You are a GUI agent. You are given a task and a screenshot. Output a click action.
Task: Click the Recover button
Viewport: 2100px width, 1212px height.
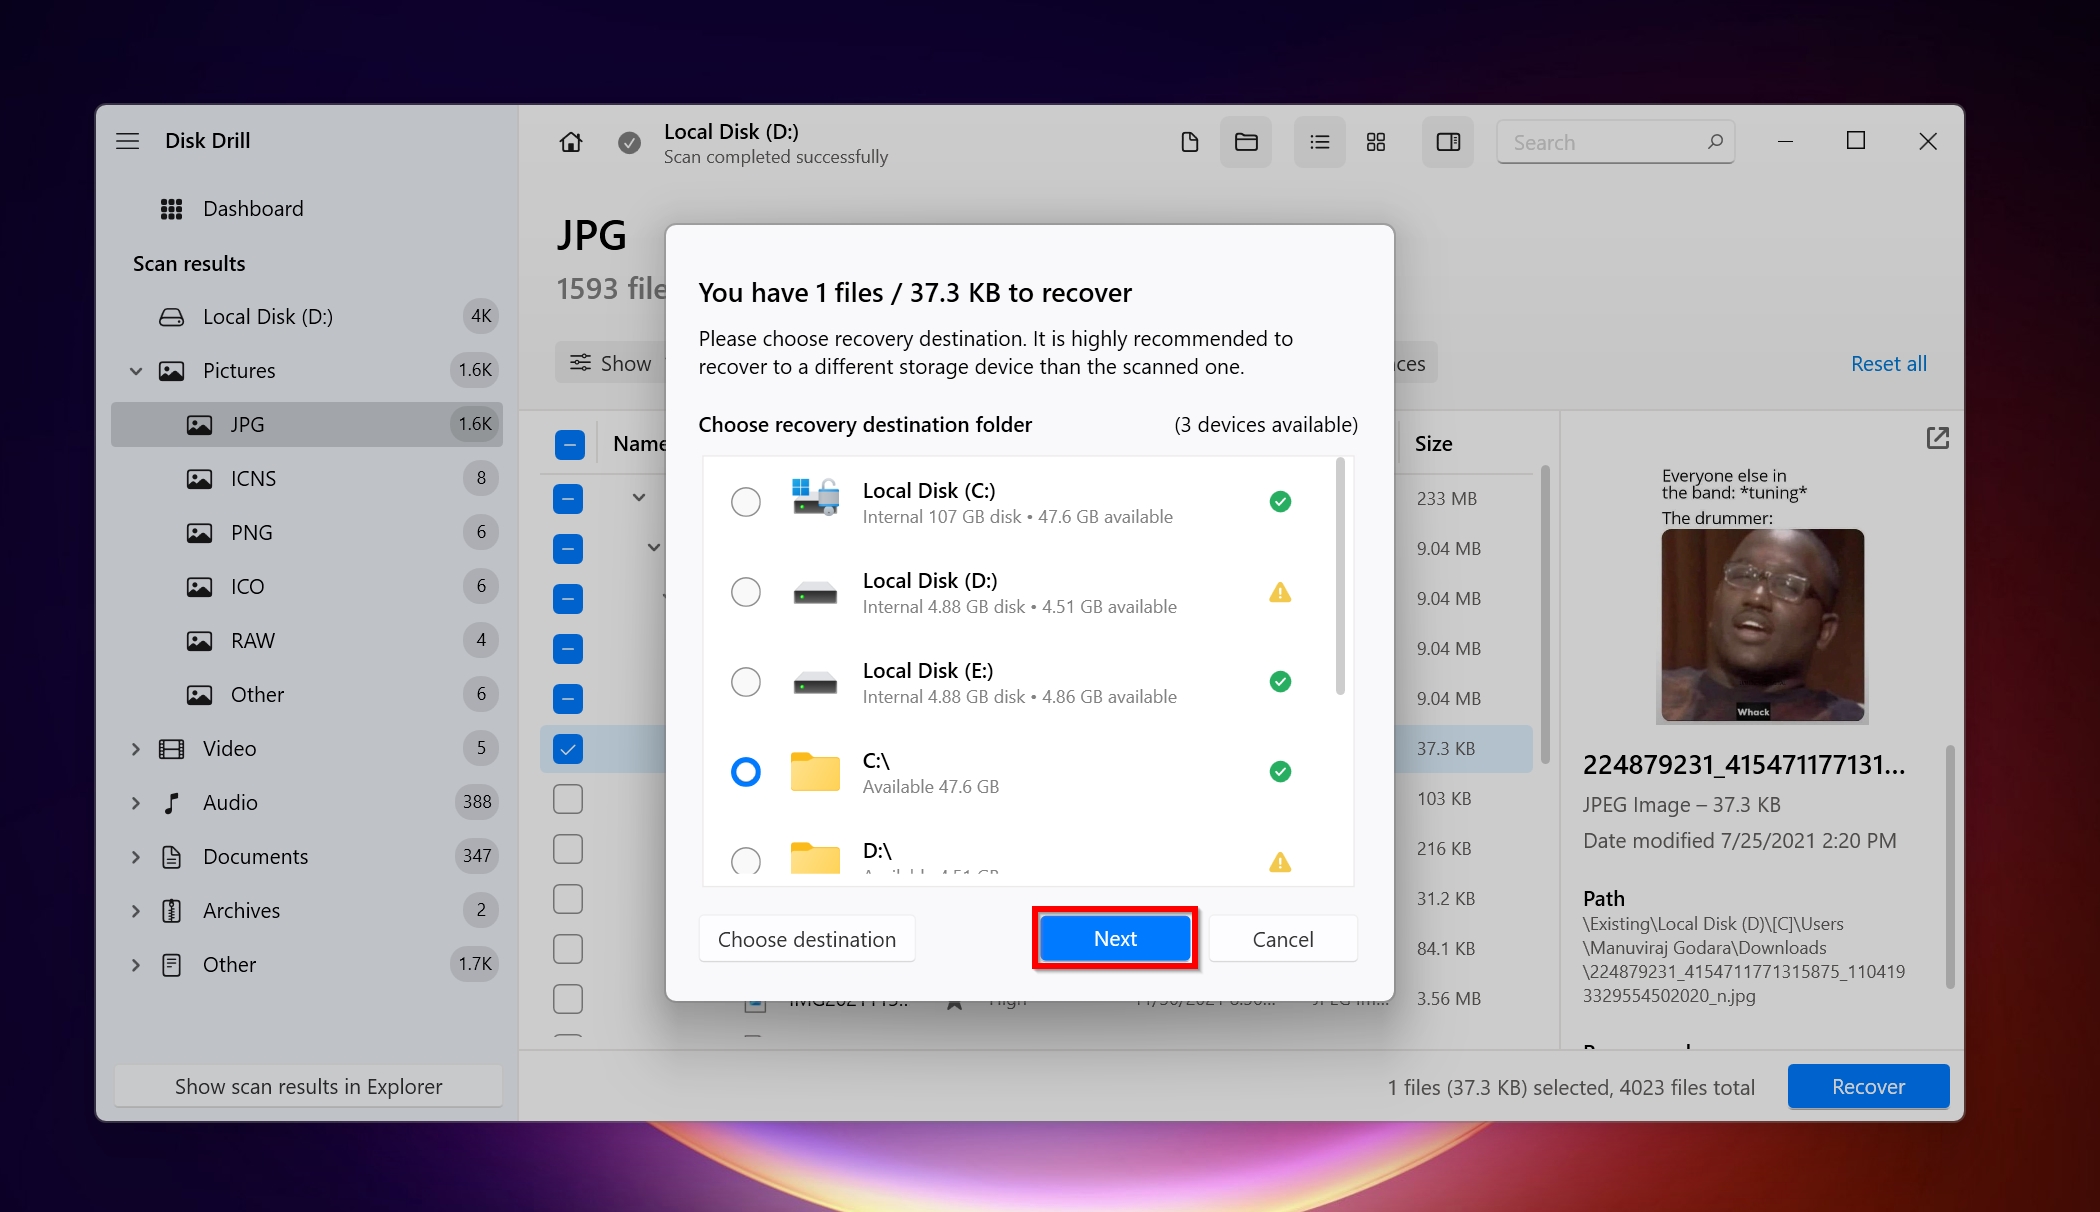[1868, 1087]
